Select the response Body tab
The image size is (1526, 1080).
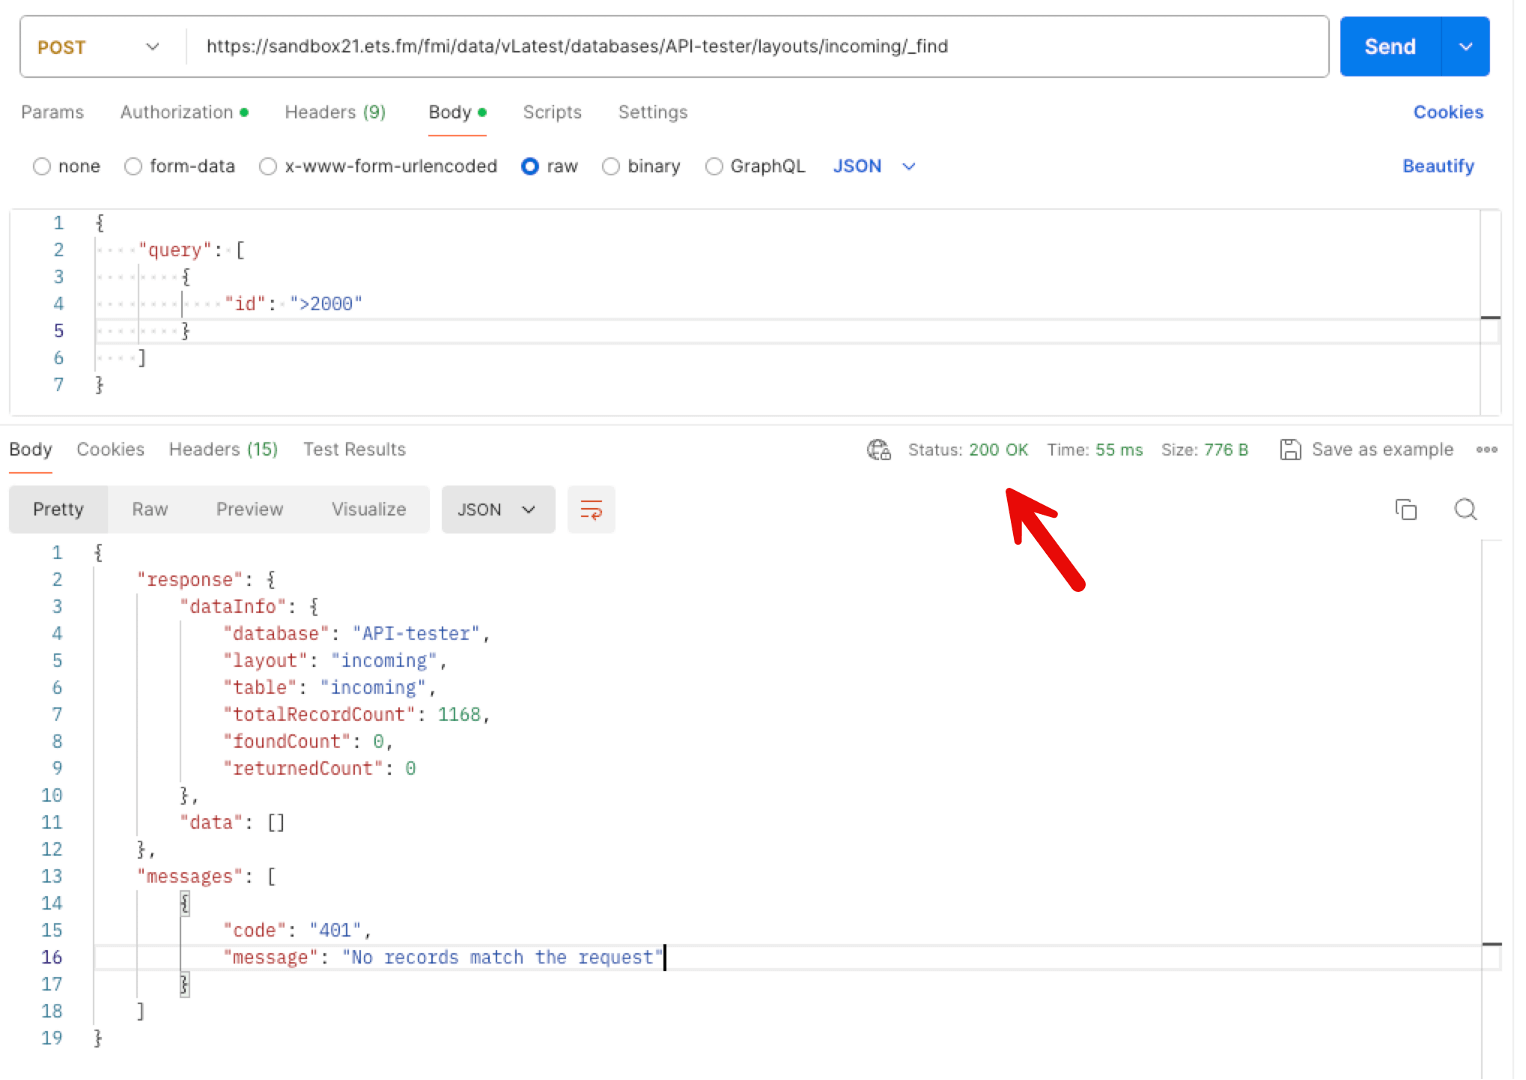click(30, 450)
